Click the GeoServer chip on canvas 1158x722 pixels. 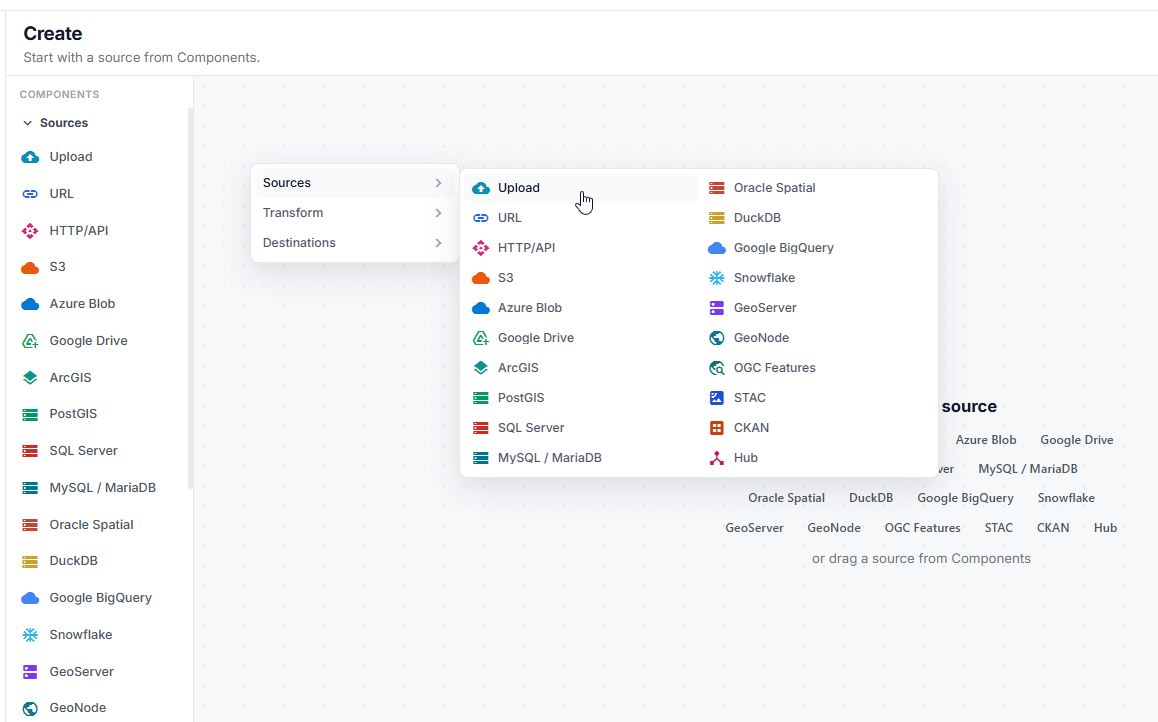pos(754,528)
